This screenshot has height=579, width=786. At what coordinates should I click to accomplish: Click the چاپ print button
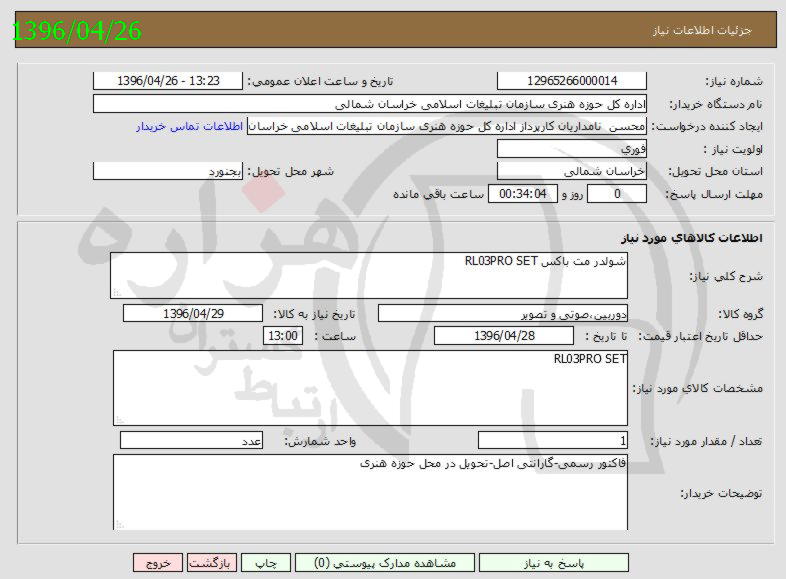266,563
